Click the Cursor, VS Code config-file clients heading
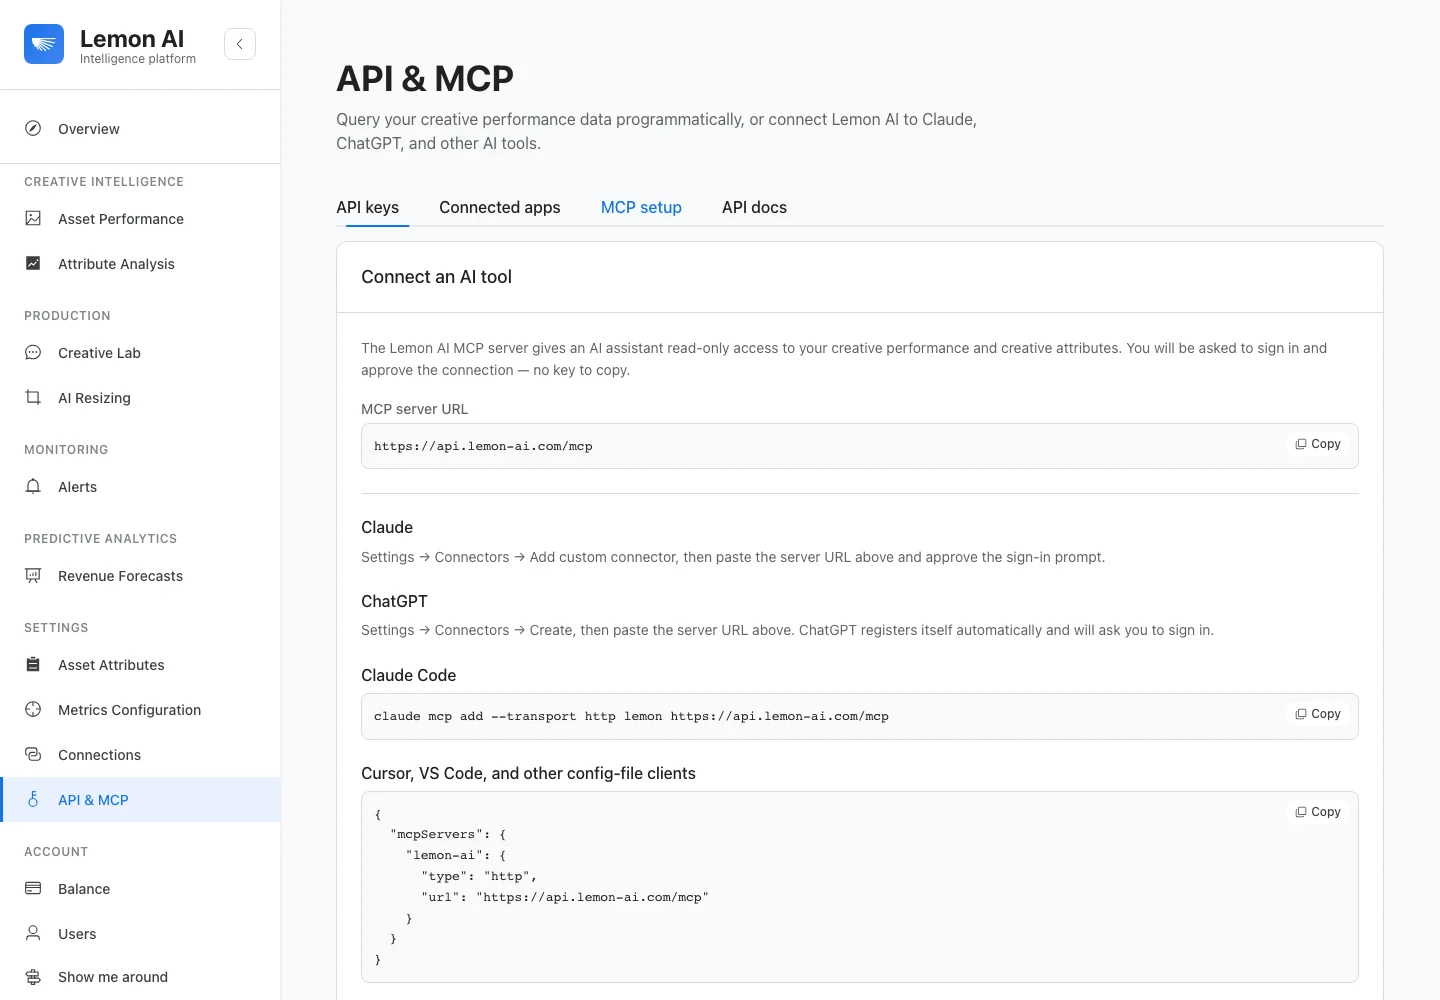 528,773
